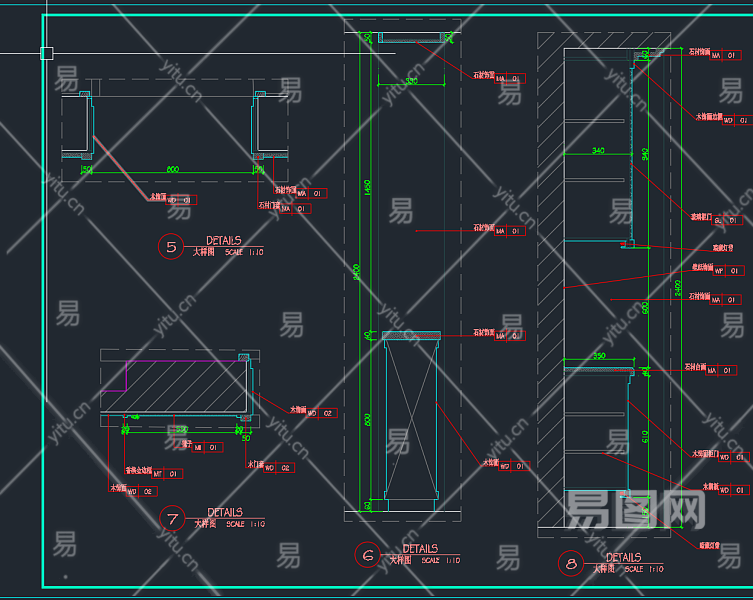
Task: Select the DETAILS title above detail 5
Action: click(x=224, y=241)
